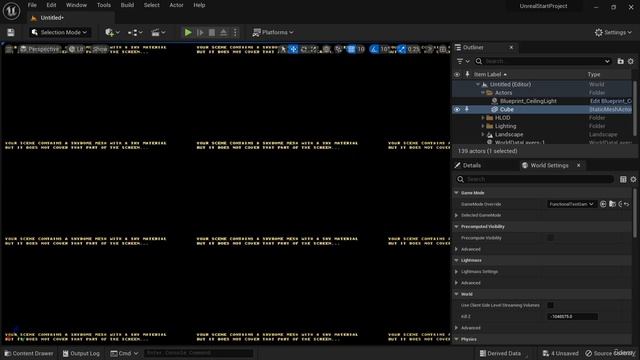
Task: Collapse the Untitled (Editor) world row
Action: [x=478, y=84]
